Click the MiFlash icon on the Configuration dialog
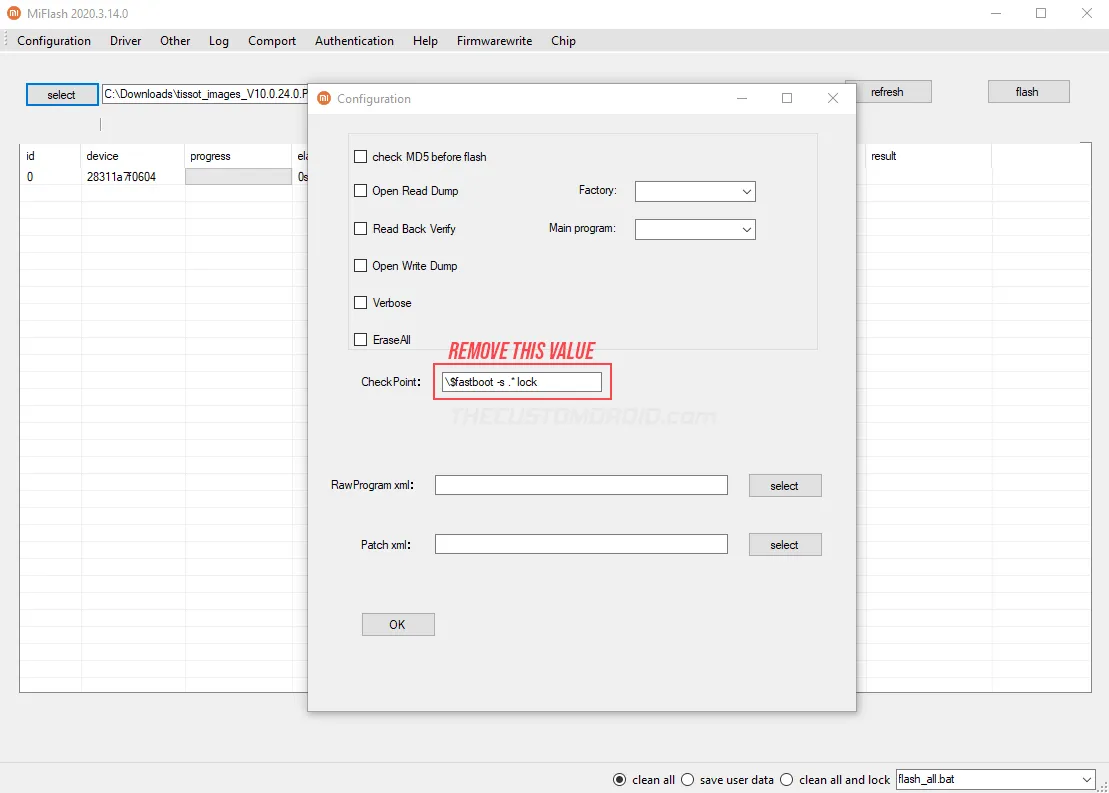 coord(323,98)
